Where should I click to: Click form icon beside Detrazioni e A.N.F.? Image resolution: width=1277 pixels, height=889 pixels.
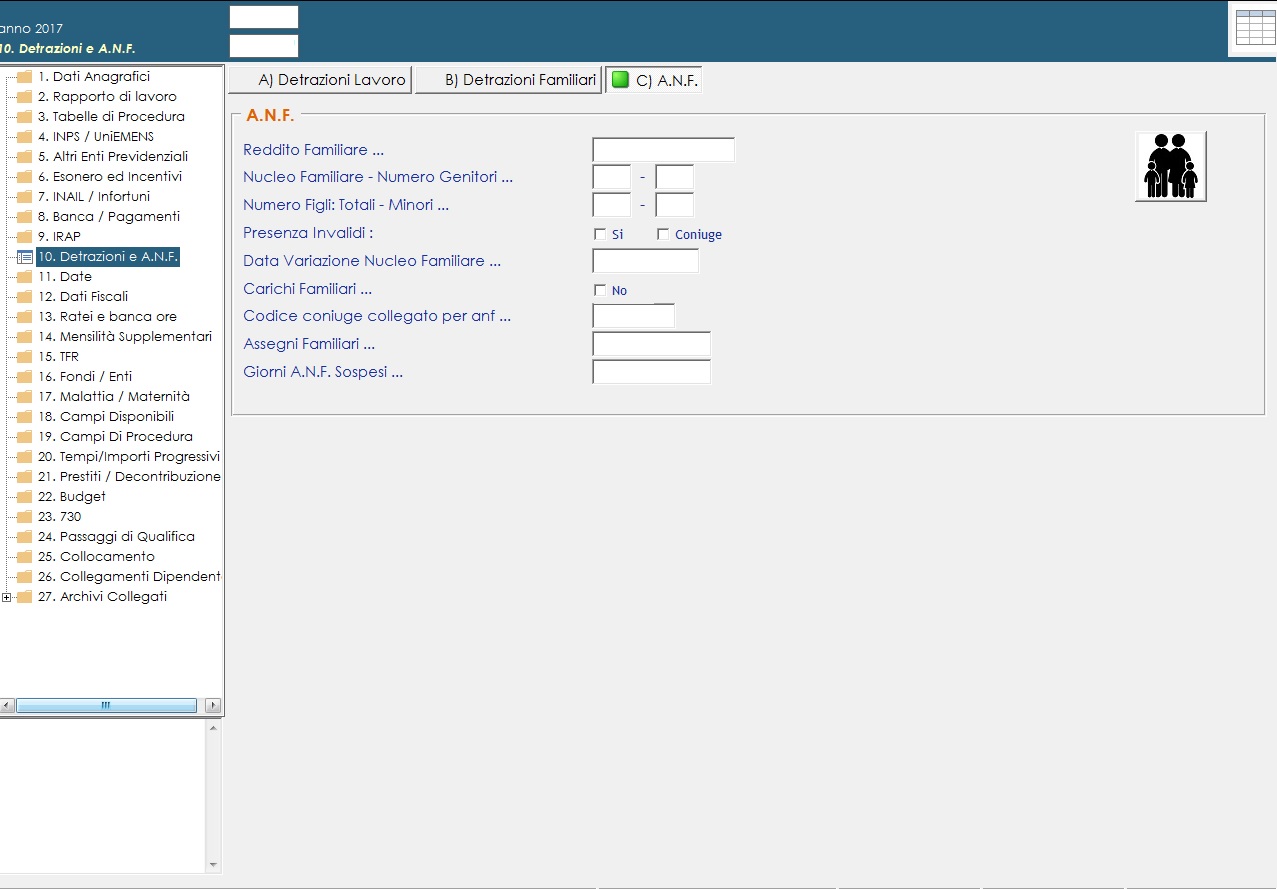point(25,257)
